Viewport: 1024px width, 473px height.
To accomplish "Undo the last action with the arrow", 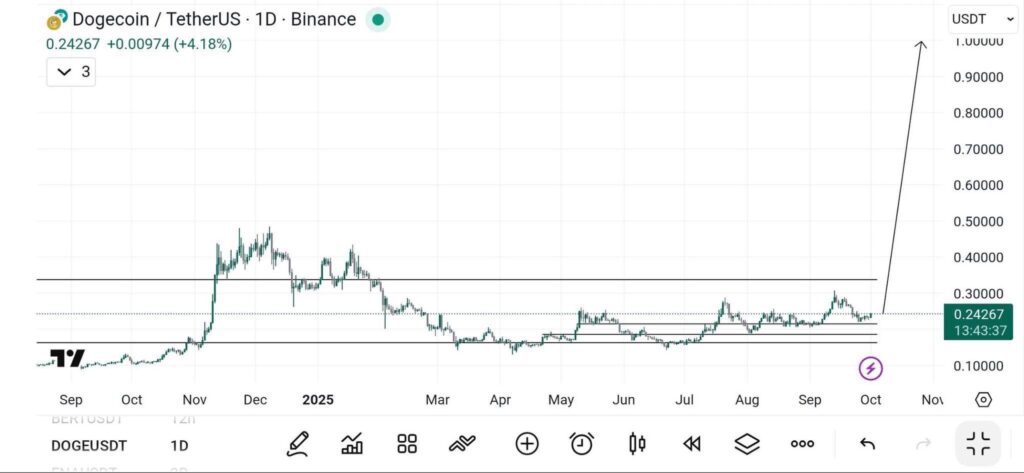I will pyautogui.click(x=867, y=443).
